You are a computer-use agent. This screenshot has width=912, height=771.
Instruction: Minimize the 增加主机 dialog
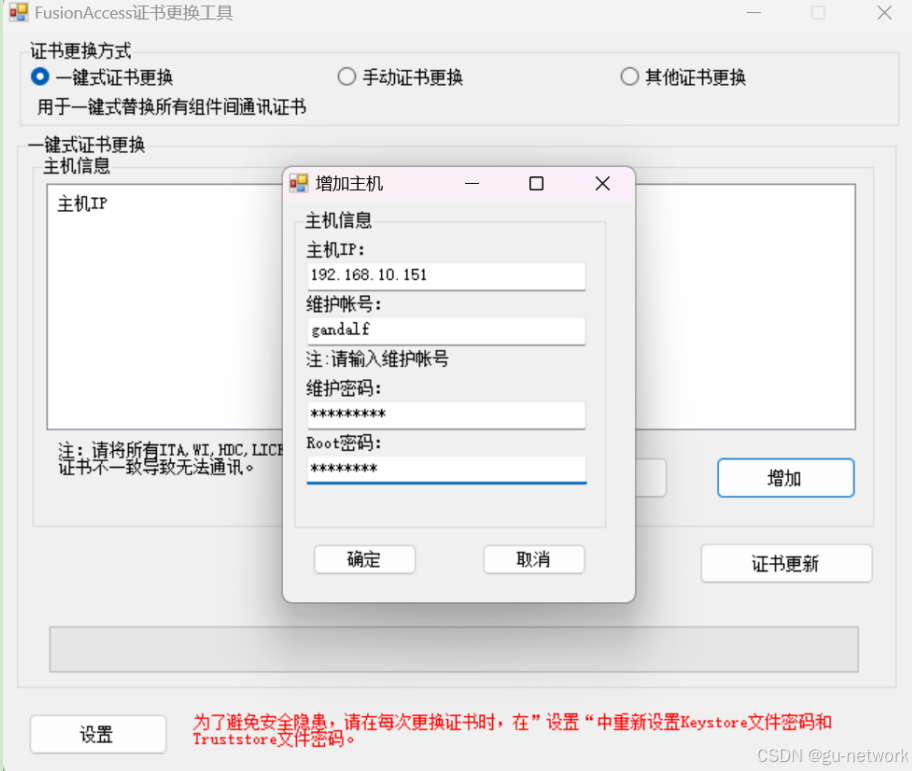(x=472, y=184)
